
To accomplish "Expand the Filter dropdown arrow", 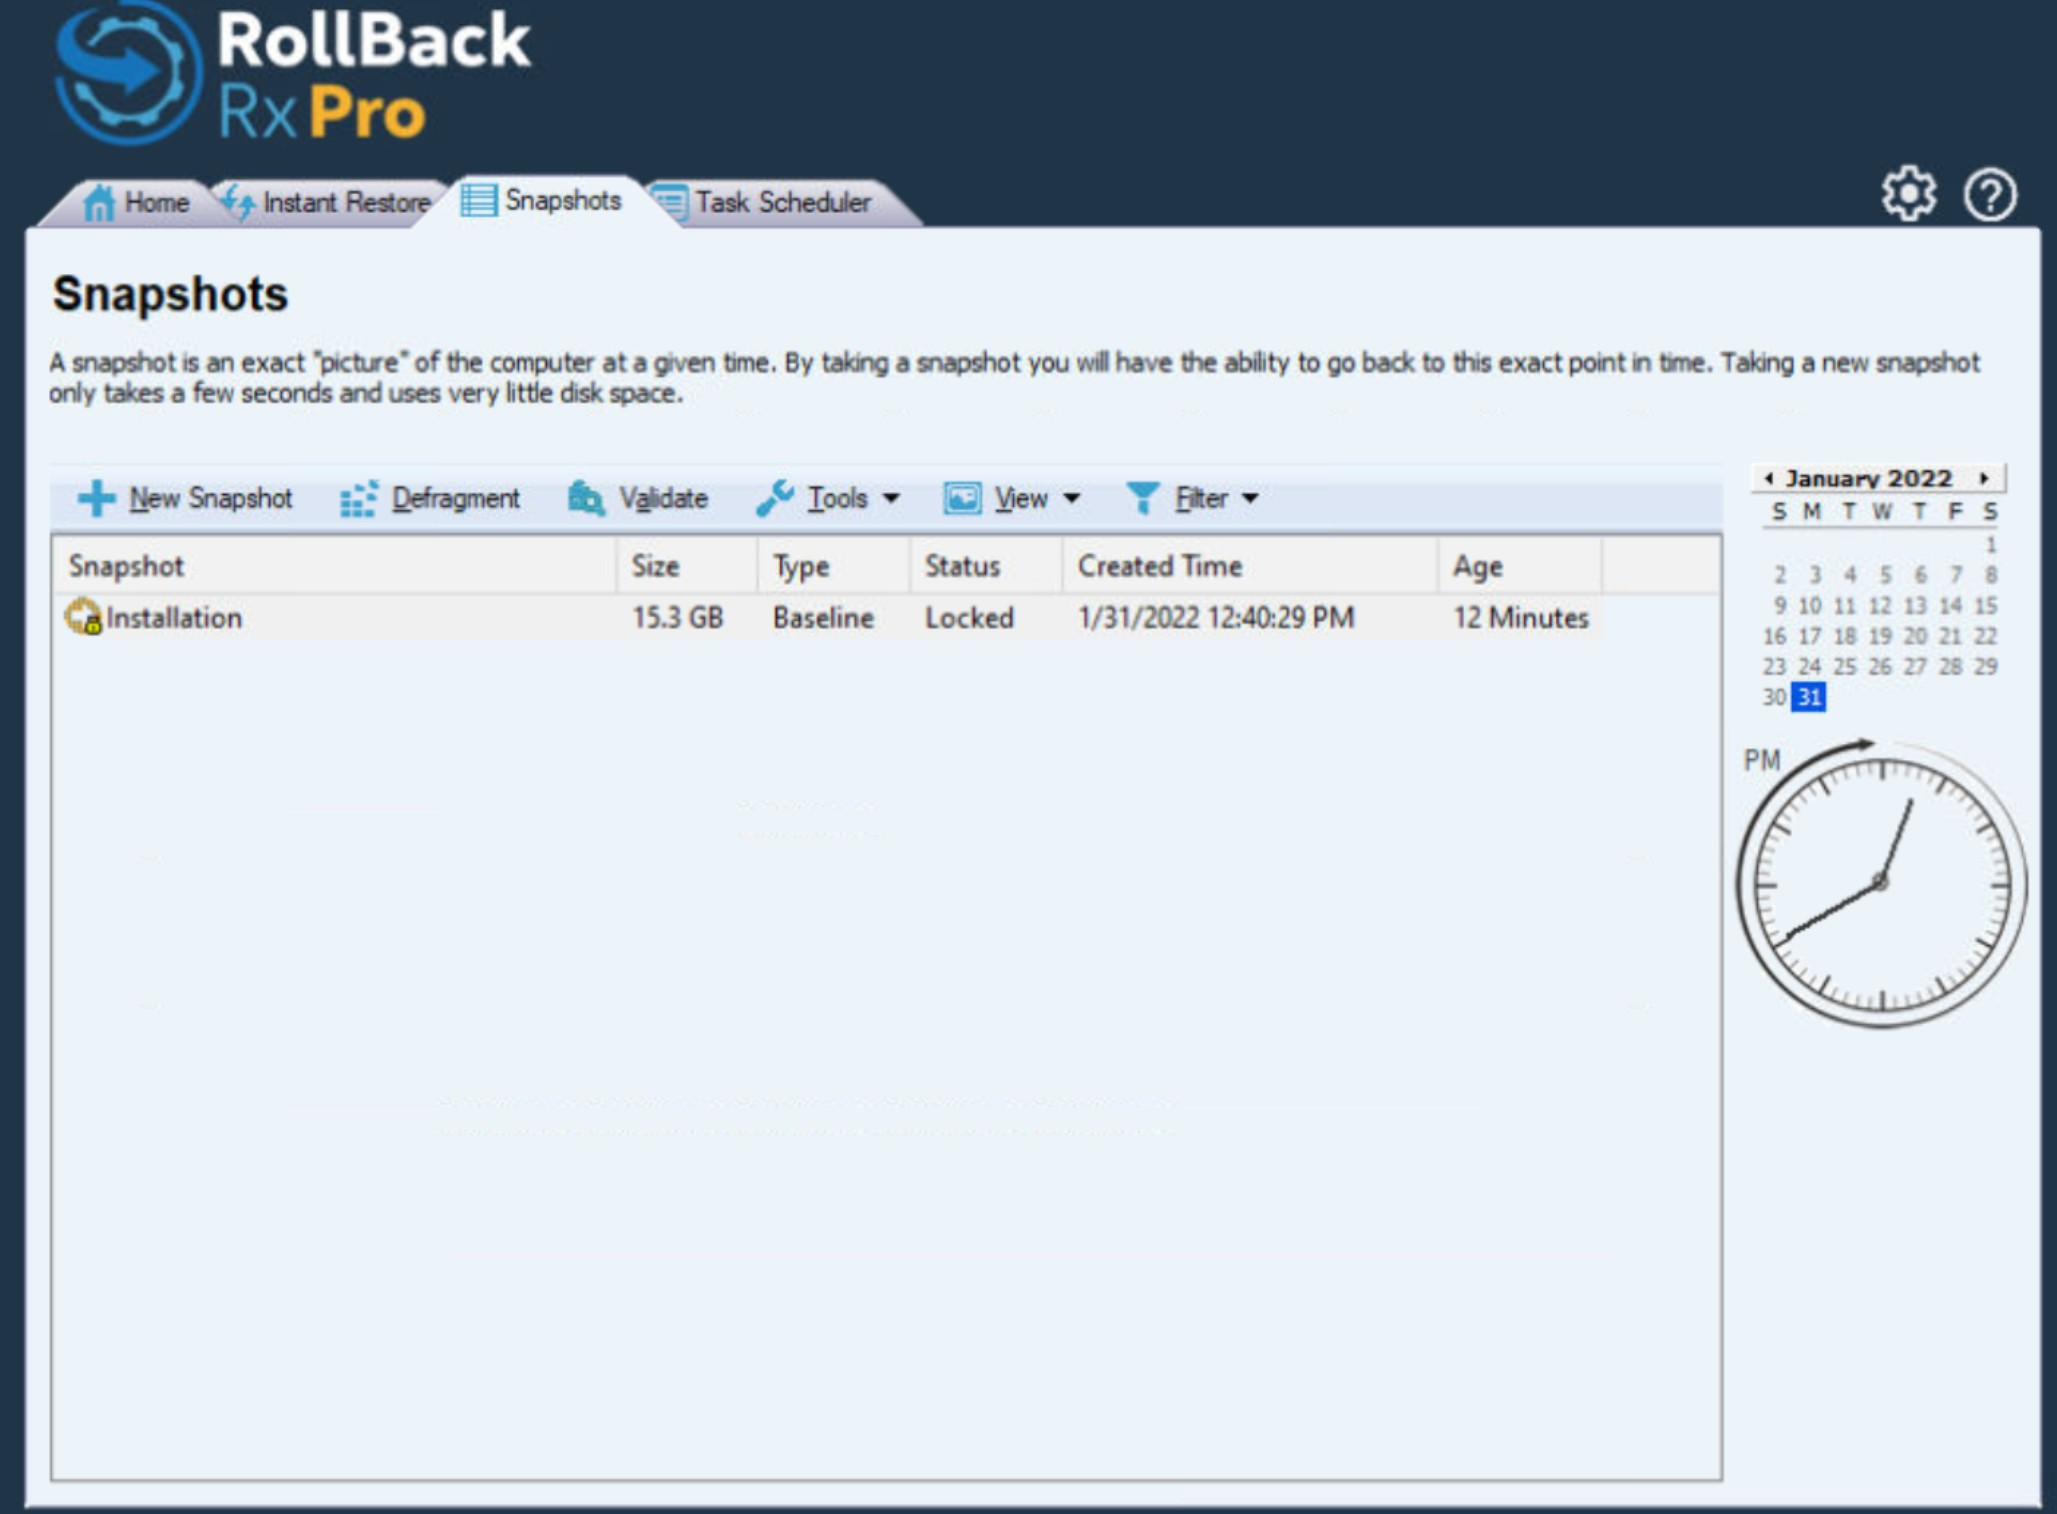I will pos(1250,498).
